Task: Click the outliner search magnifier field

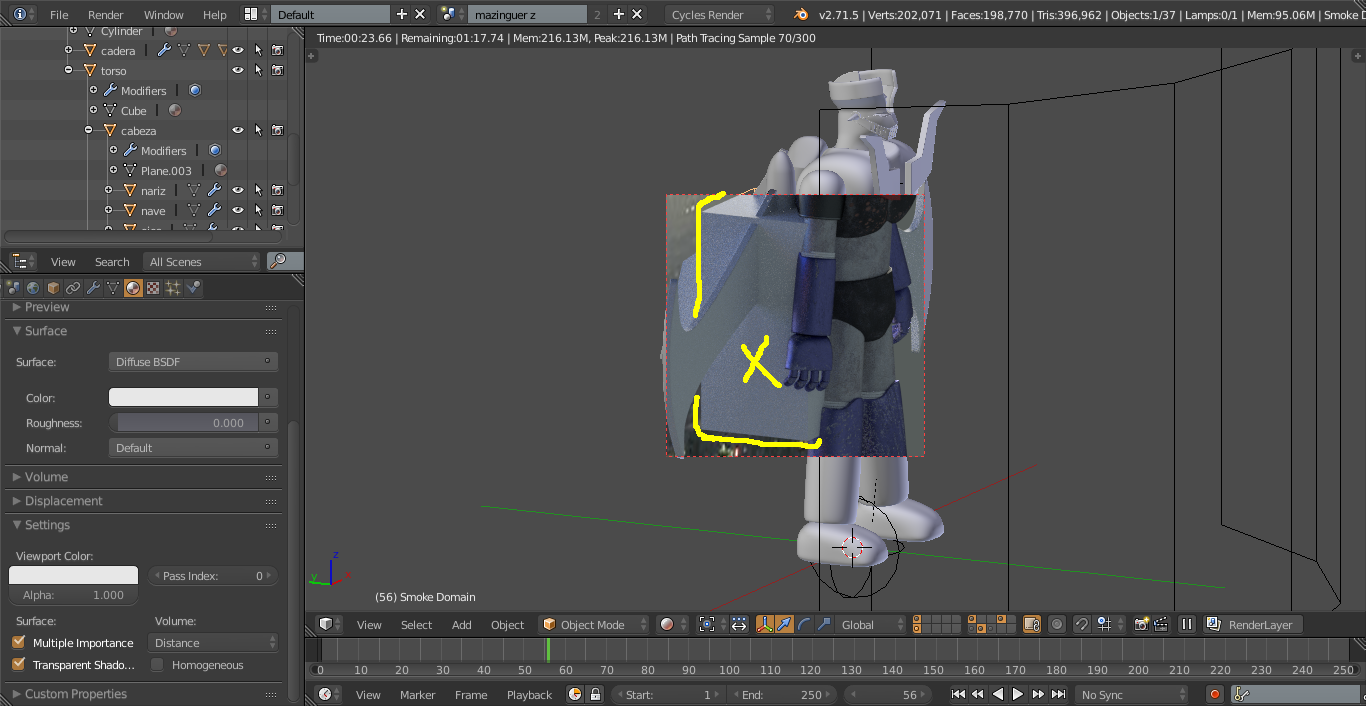Action: click(284, 261)
